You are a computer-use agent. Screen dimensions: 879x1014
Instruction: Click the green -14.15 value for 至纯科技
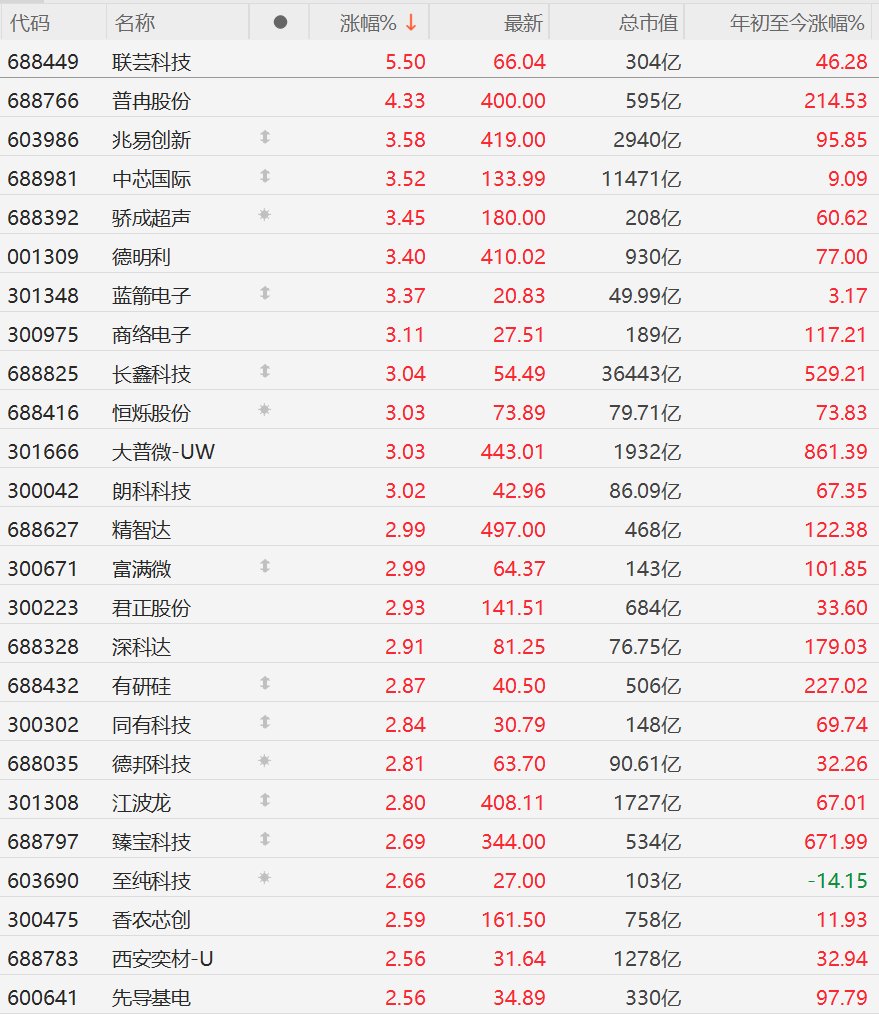click(x=838, y=881)
